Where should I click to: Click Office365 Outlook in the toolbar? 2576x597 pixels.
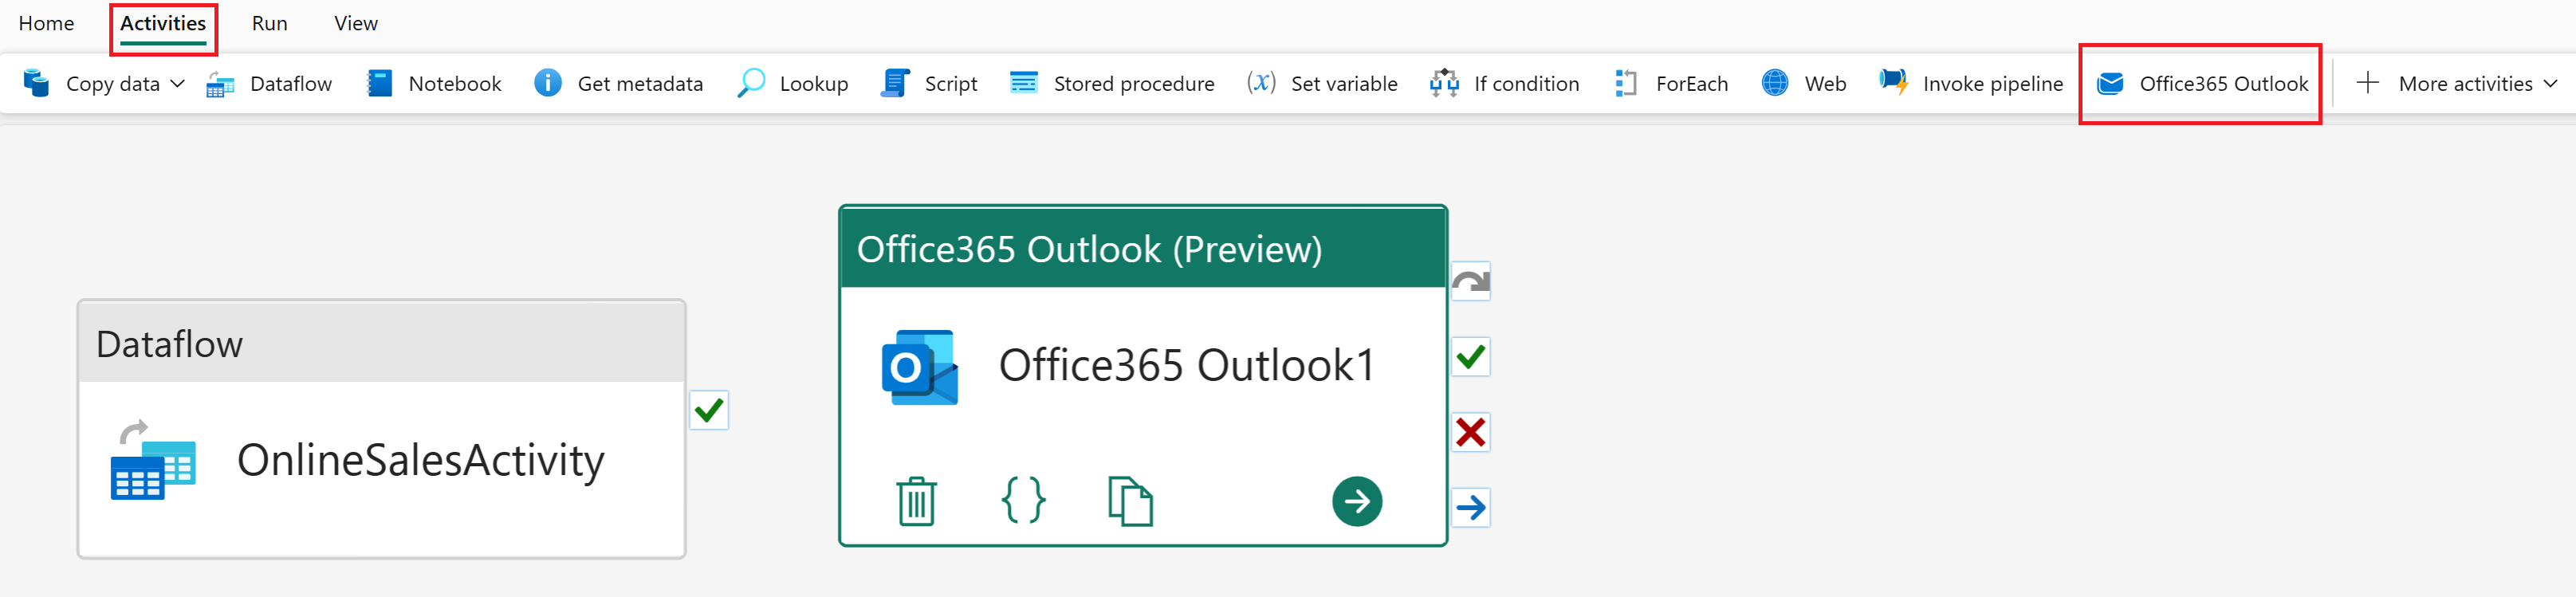pyautogui.click(x=2202, y=83)
